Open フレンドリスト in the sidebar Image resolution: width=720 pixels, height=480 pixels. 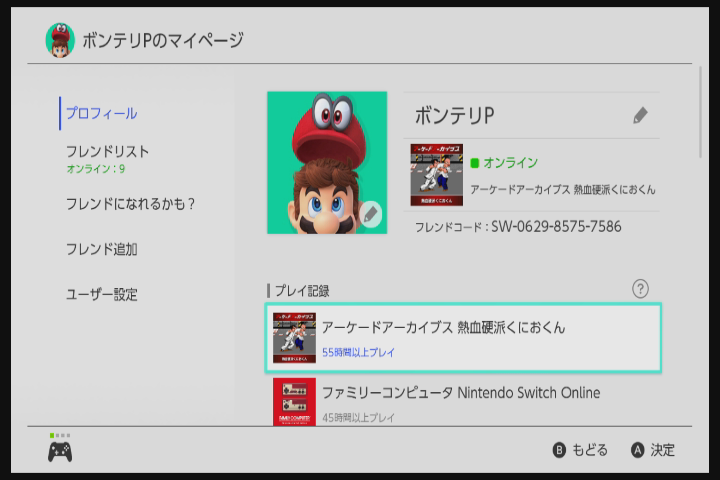point(107,152)
